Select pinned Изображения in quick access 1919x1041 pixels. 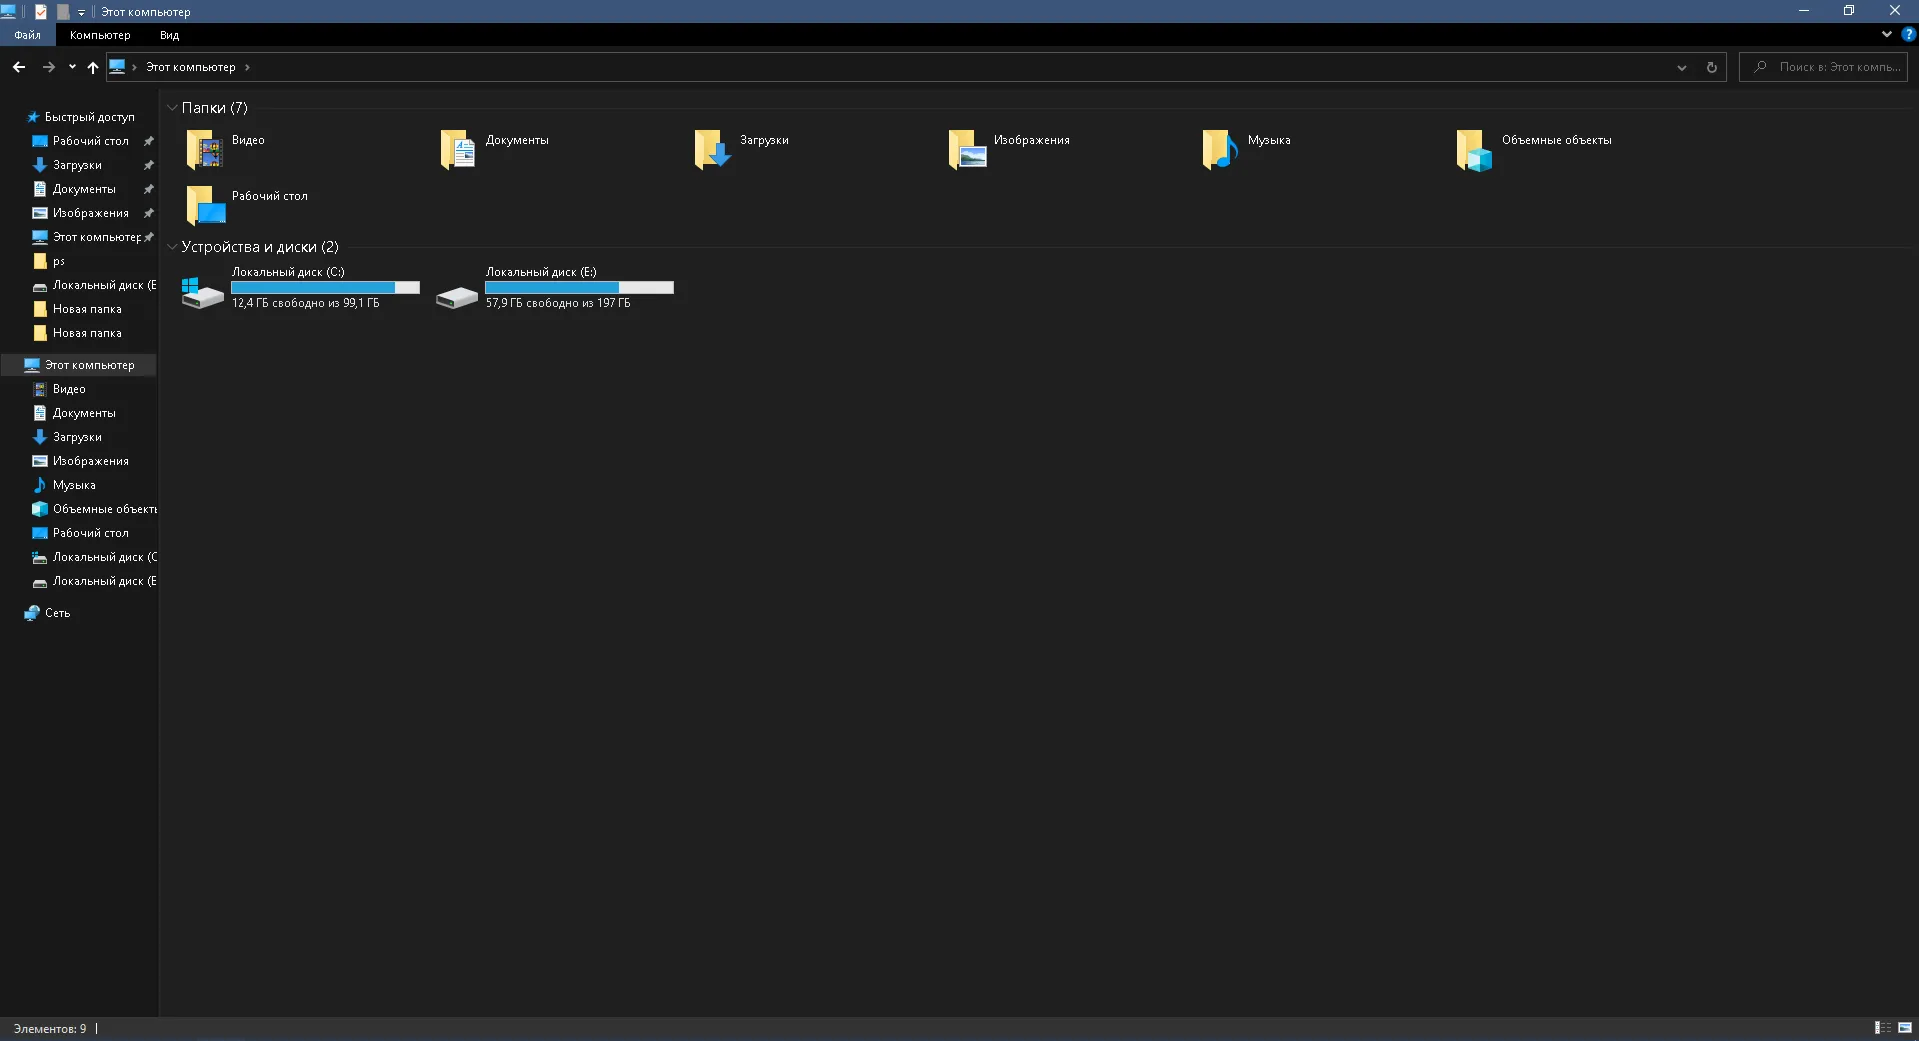90,213
